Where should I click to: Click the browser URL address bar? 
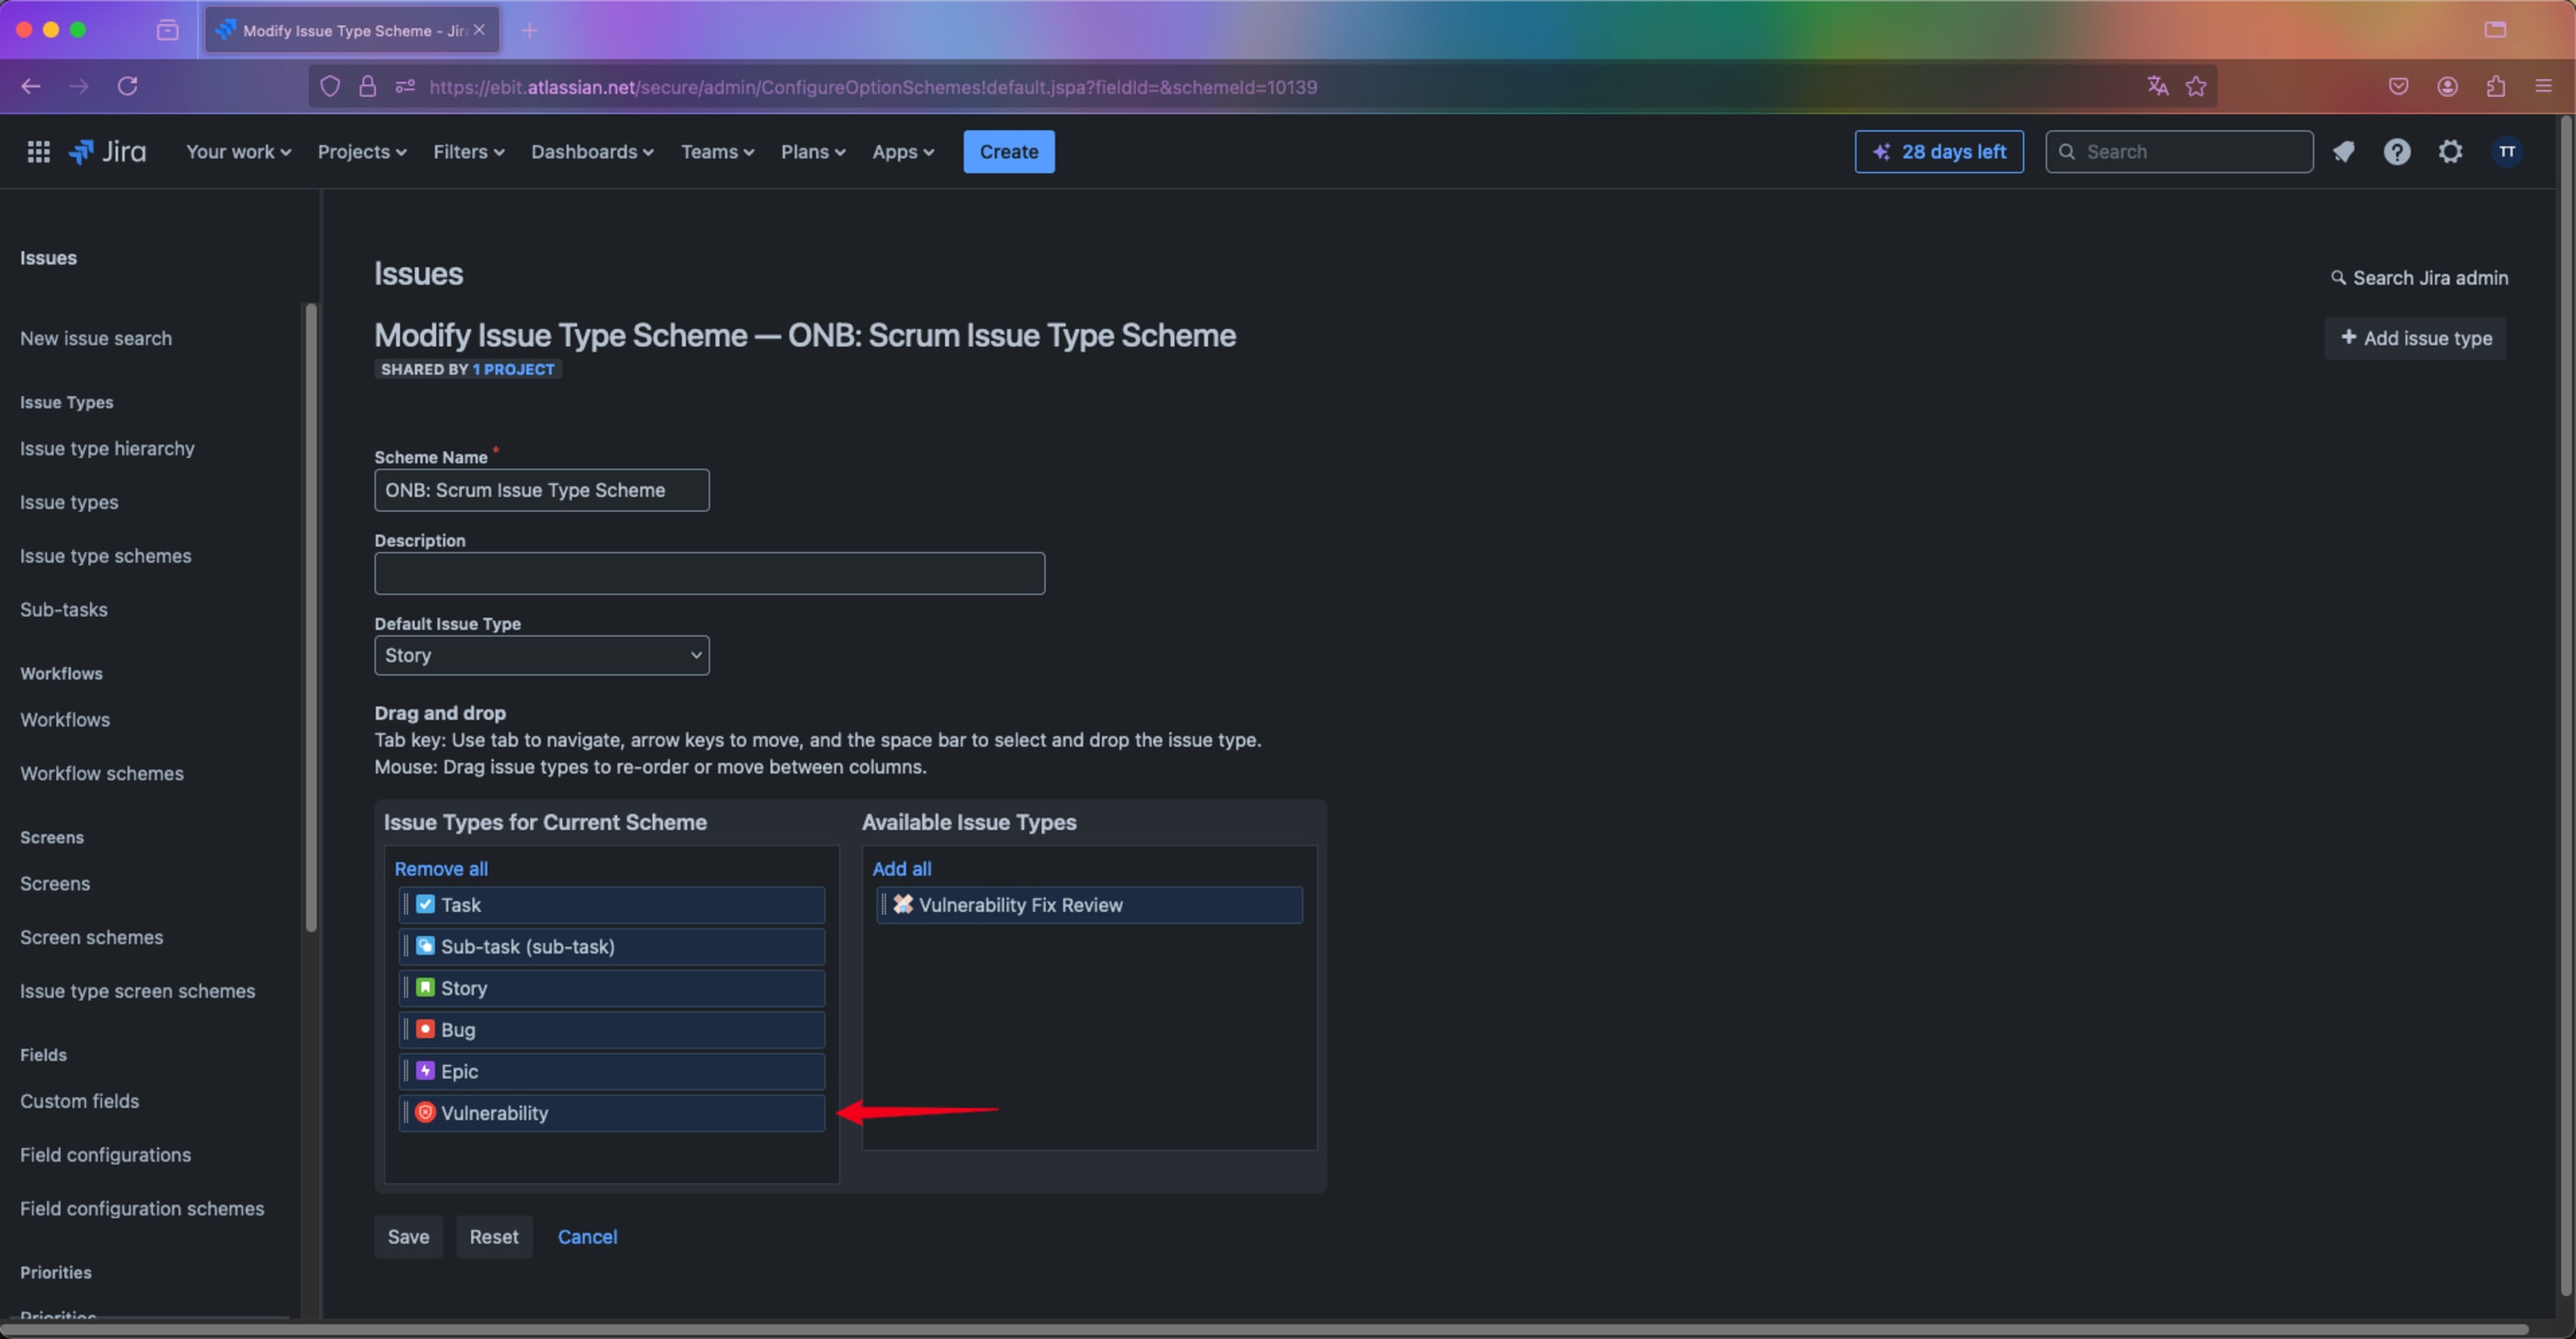[x=1262, y=86]
